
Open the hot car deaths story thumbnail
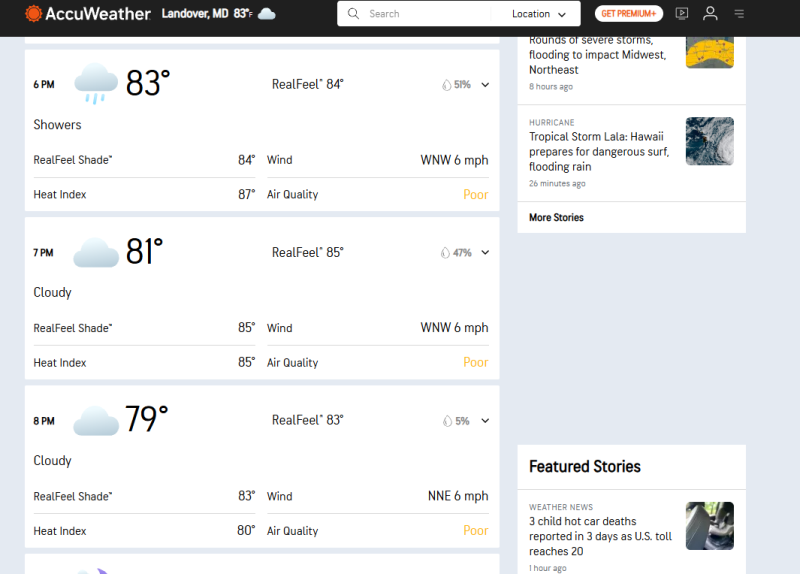pyautogui.click(x=710, y=526)
